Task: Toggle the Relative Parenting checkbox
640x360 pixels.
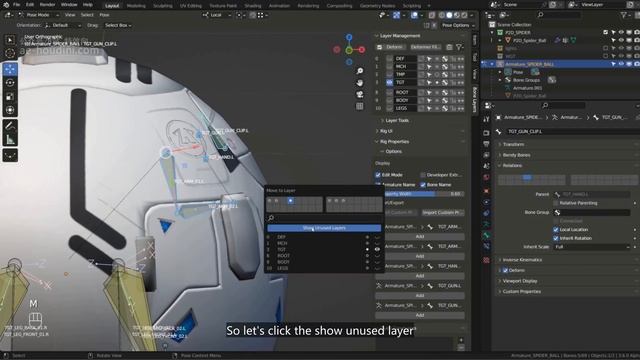Action: coord(556,203)
